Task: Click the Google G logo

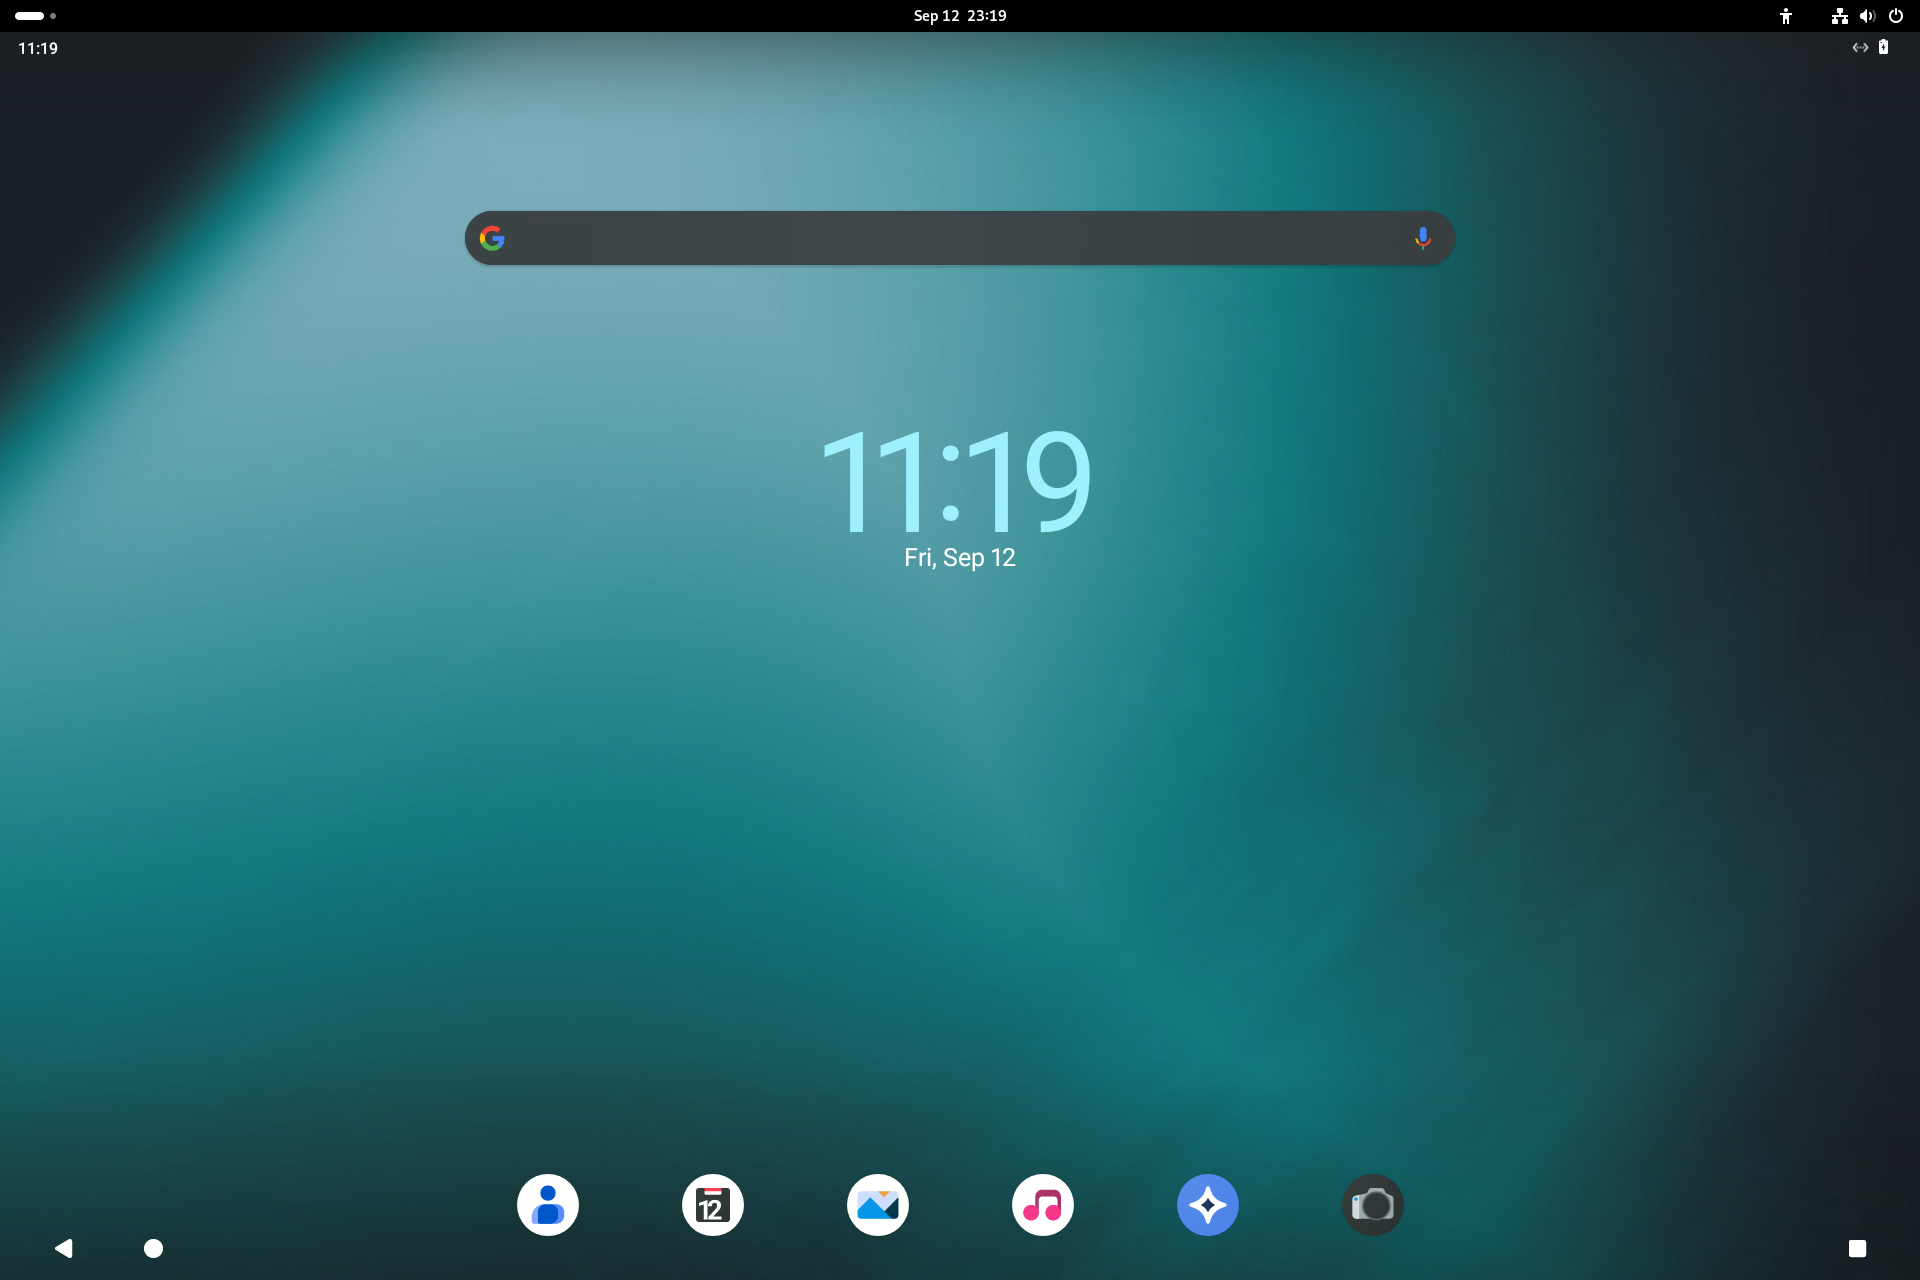Action: point(492,238)
